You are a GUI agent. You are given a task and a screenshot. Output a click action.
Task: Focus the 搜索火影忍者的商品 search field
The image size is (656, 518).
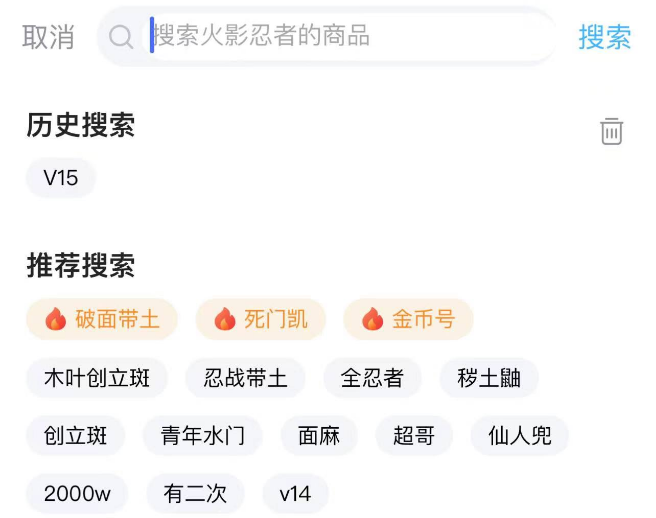[340, 37]
